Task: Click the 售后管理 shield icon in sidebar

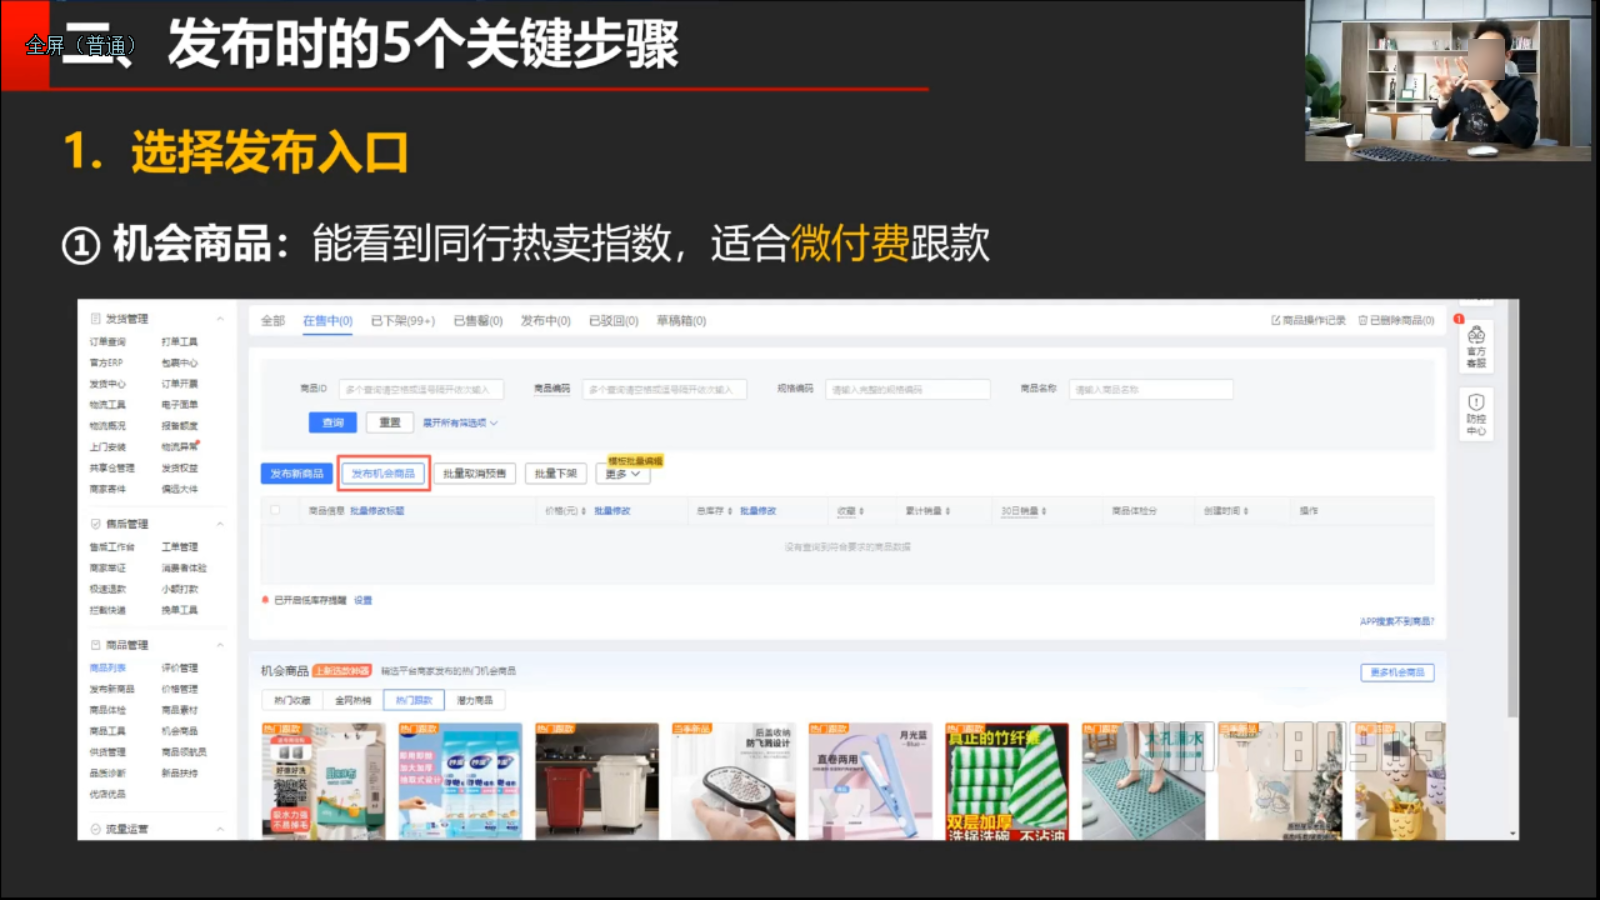Action: [96, 523]
